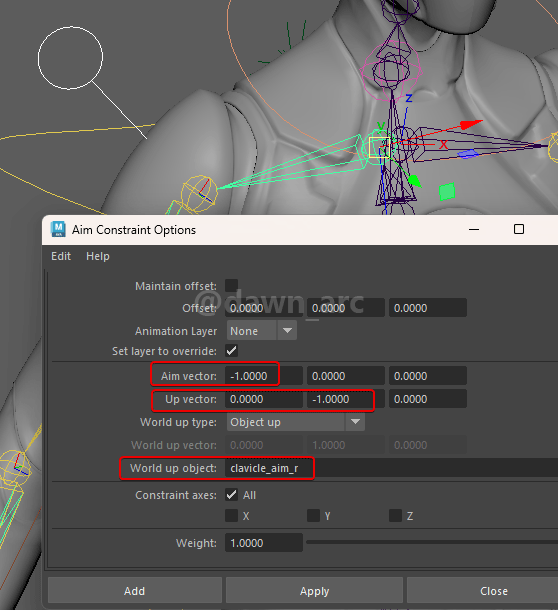The width and height of the screenshot is (558, 610).
Task: Click the Weight value field
Action: [x=264, y=543]
